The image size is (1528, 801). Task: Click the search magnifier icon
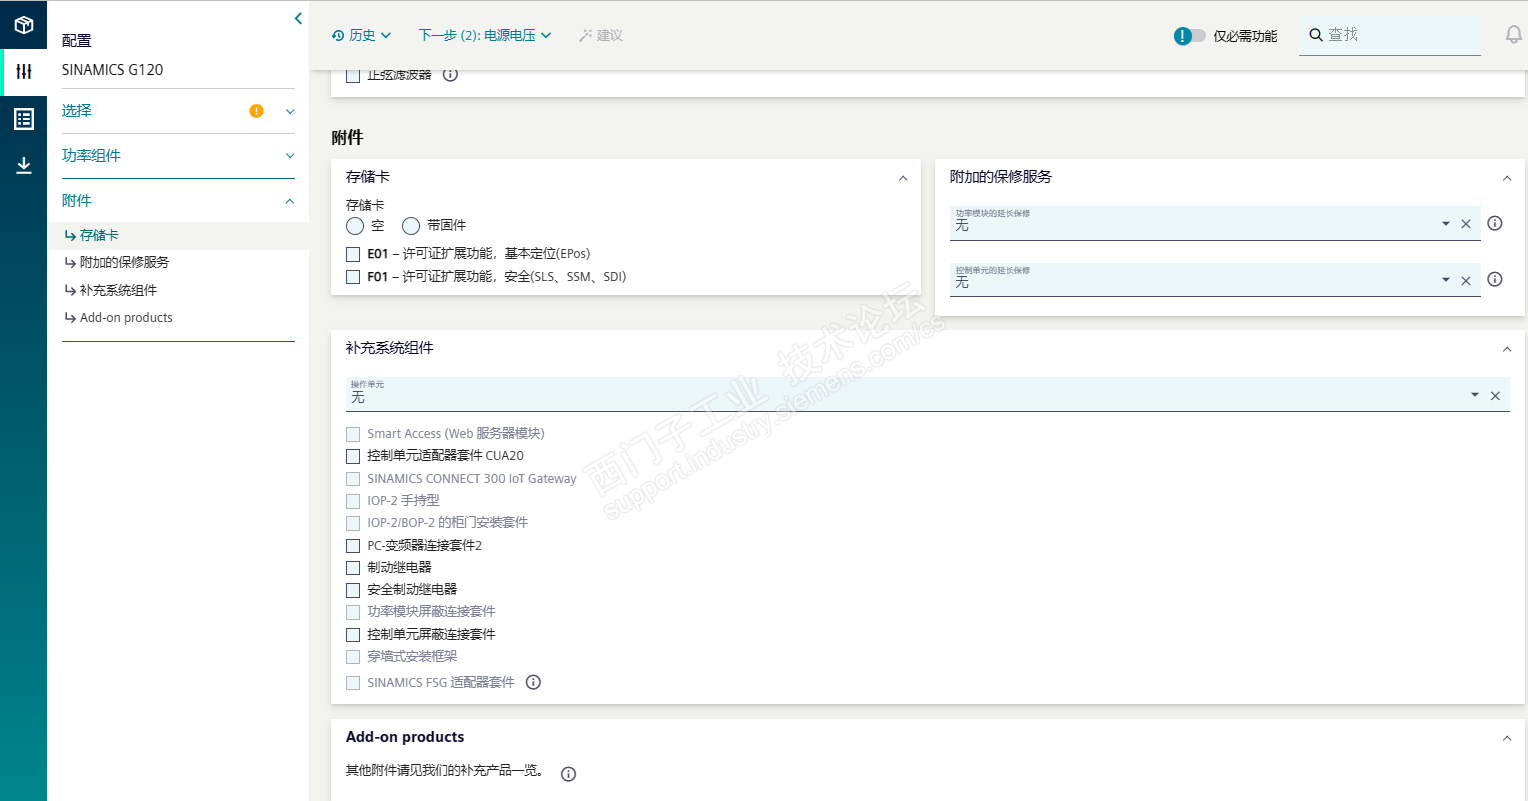(1316, 35)
